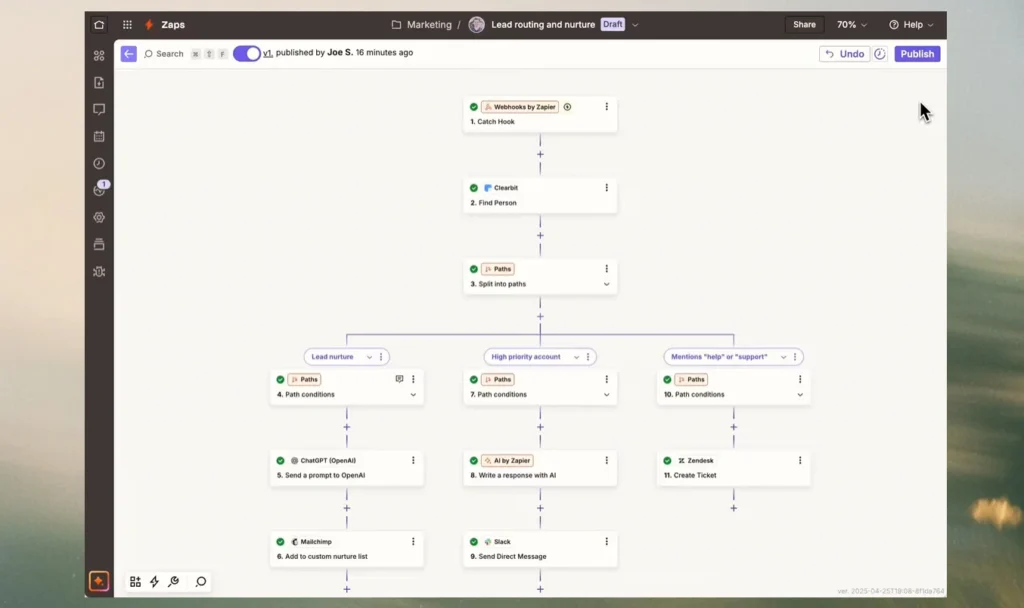Open the calendar icon in left sidebar
This screenshot has height=608, width=1024.
[99, 136]
